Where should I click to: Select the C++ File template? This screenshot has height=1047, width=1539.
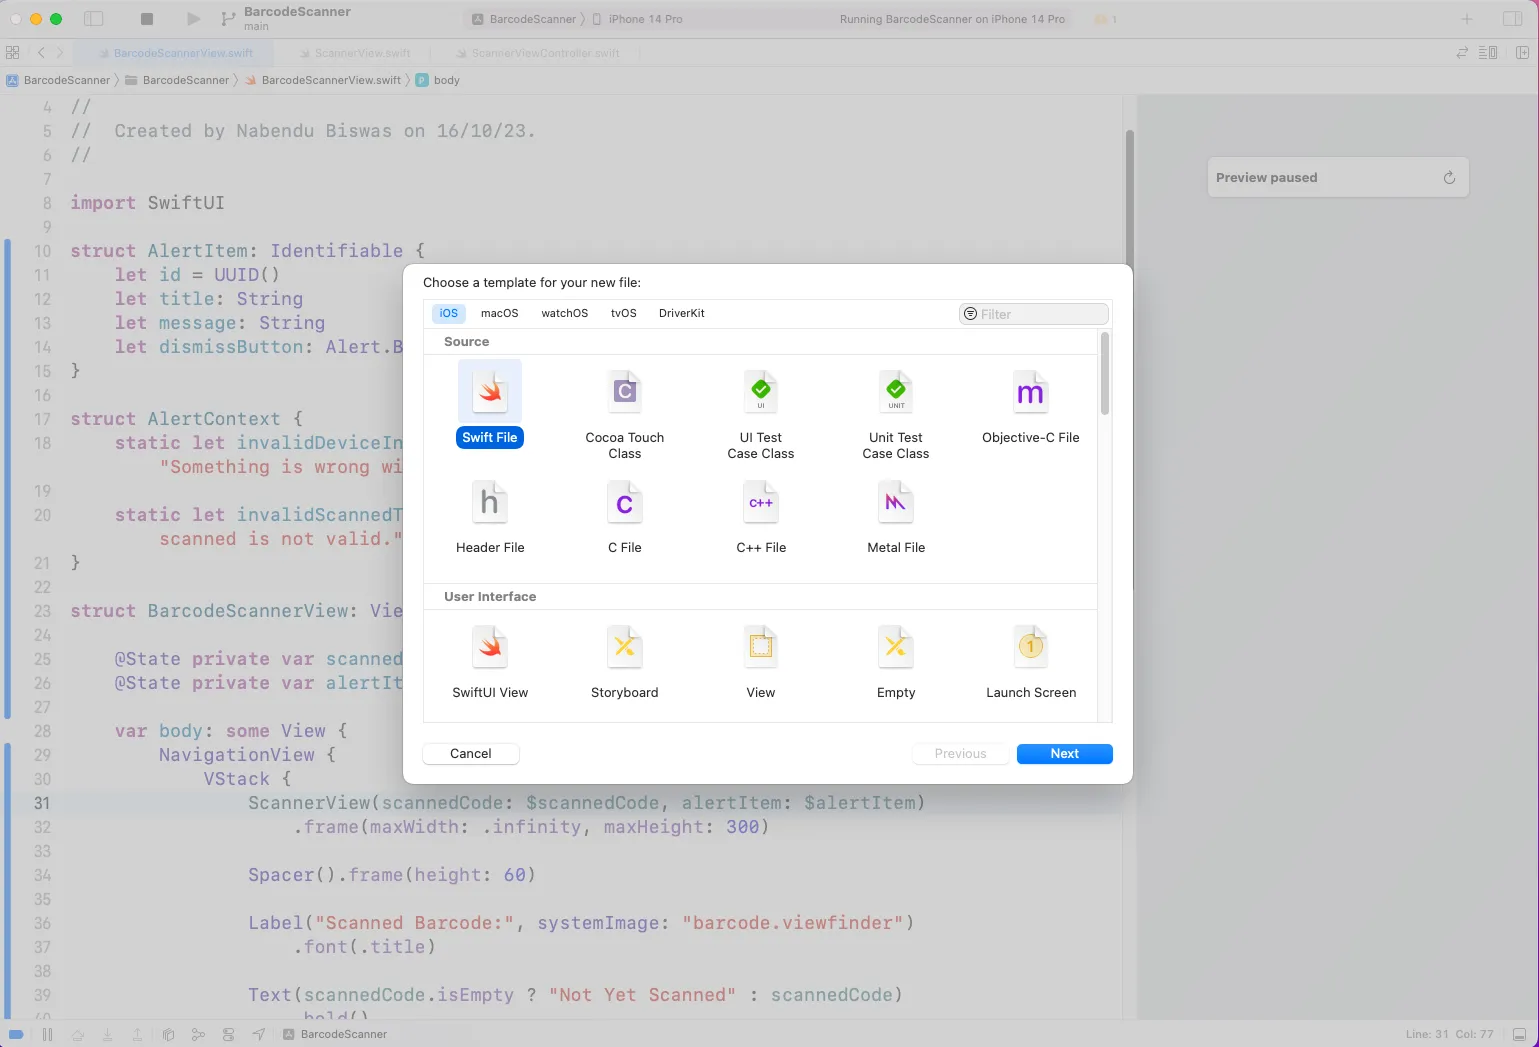tap(761, 517)
